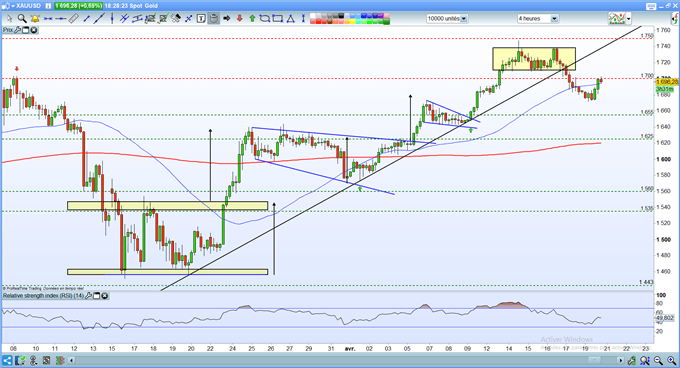
Task: Select the green up arrow marker
Action: point(252,18)
